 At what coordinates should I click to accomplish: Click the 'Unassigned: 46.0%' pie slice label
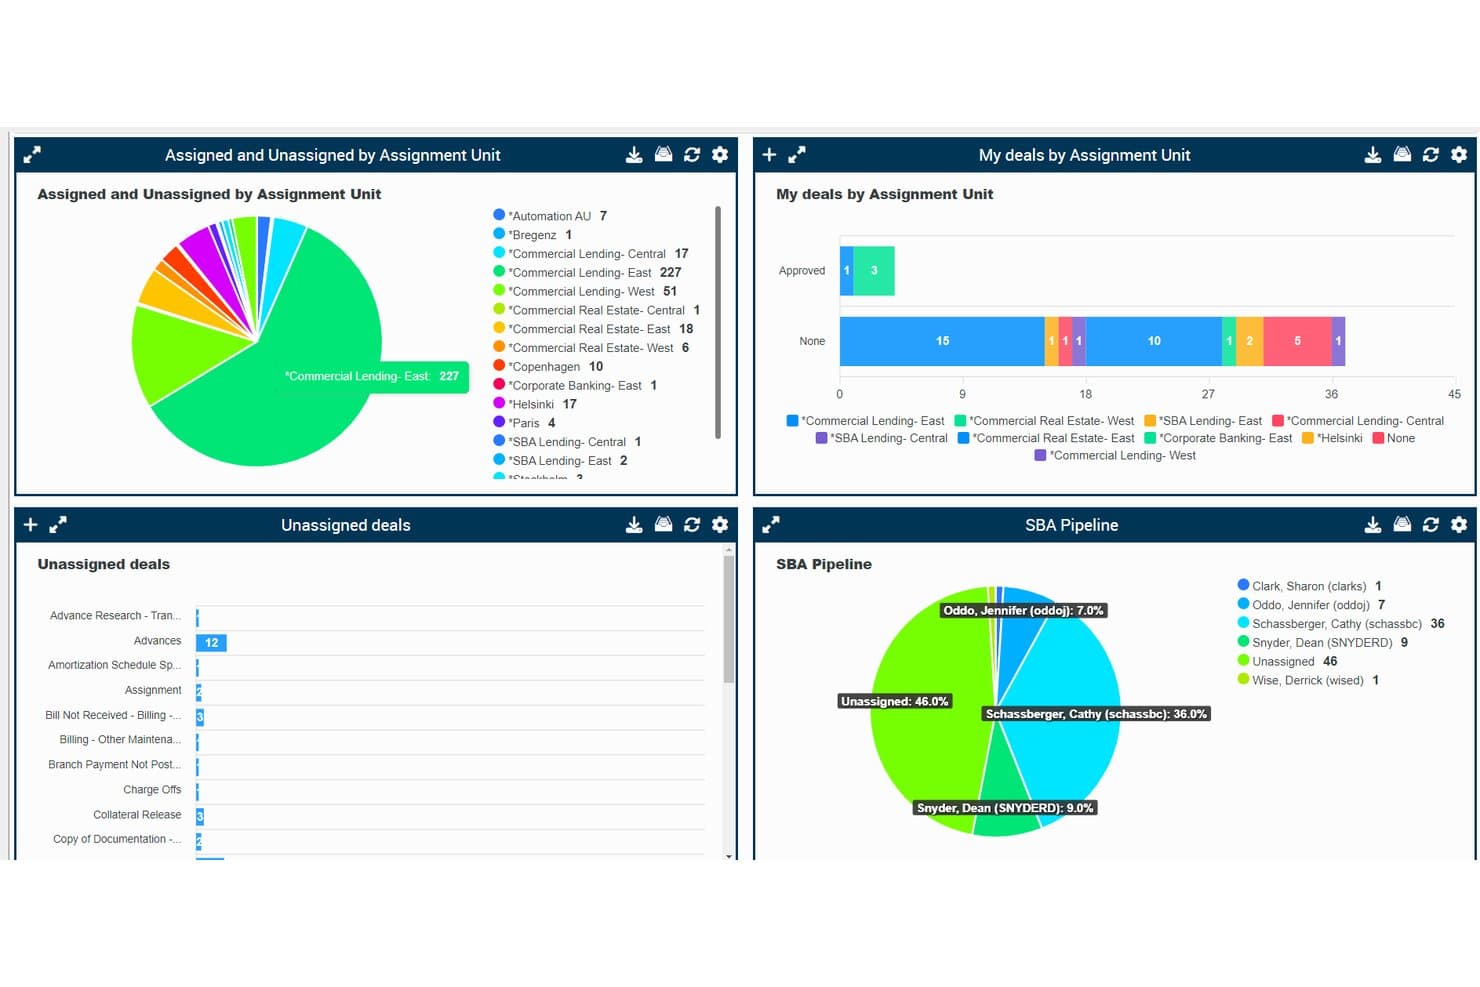[895, 701]
